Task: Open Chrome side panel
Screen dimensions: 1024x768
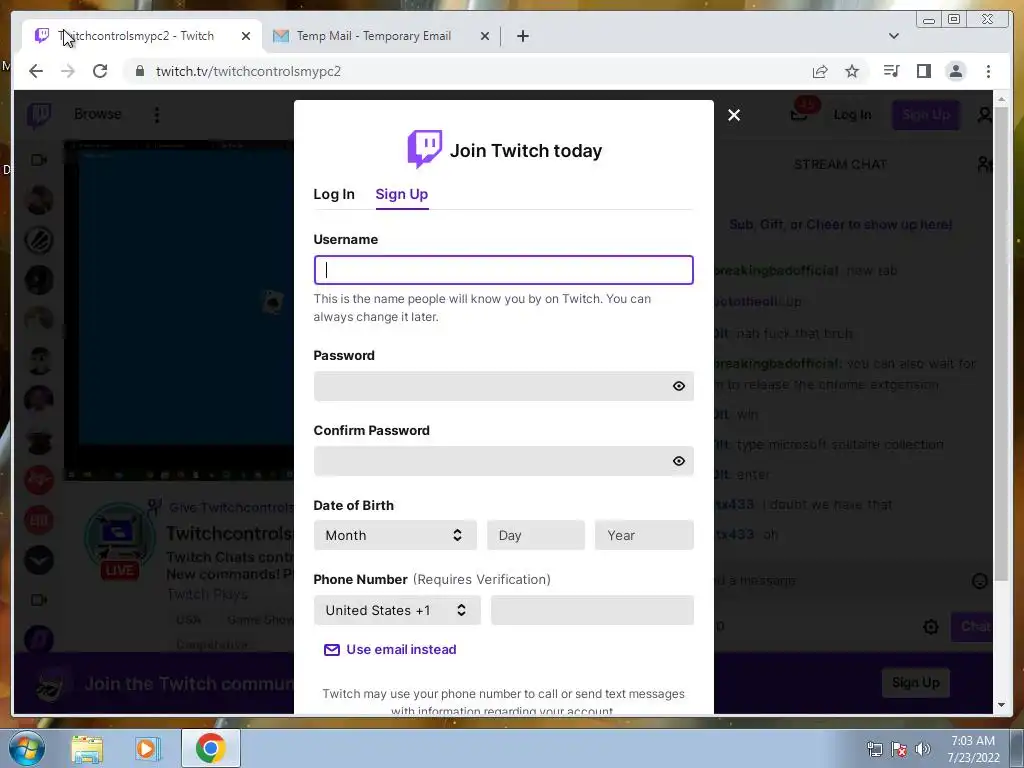Action: click(923, 71)
